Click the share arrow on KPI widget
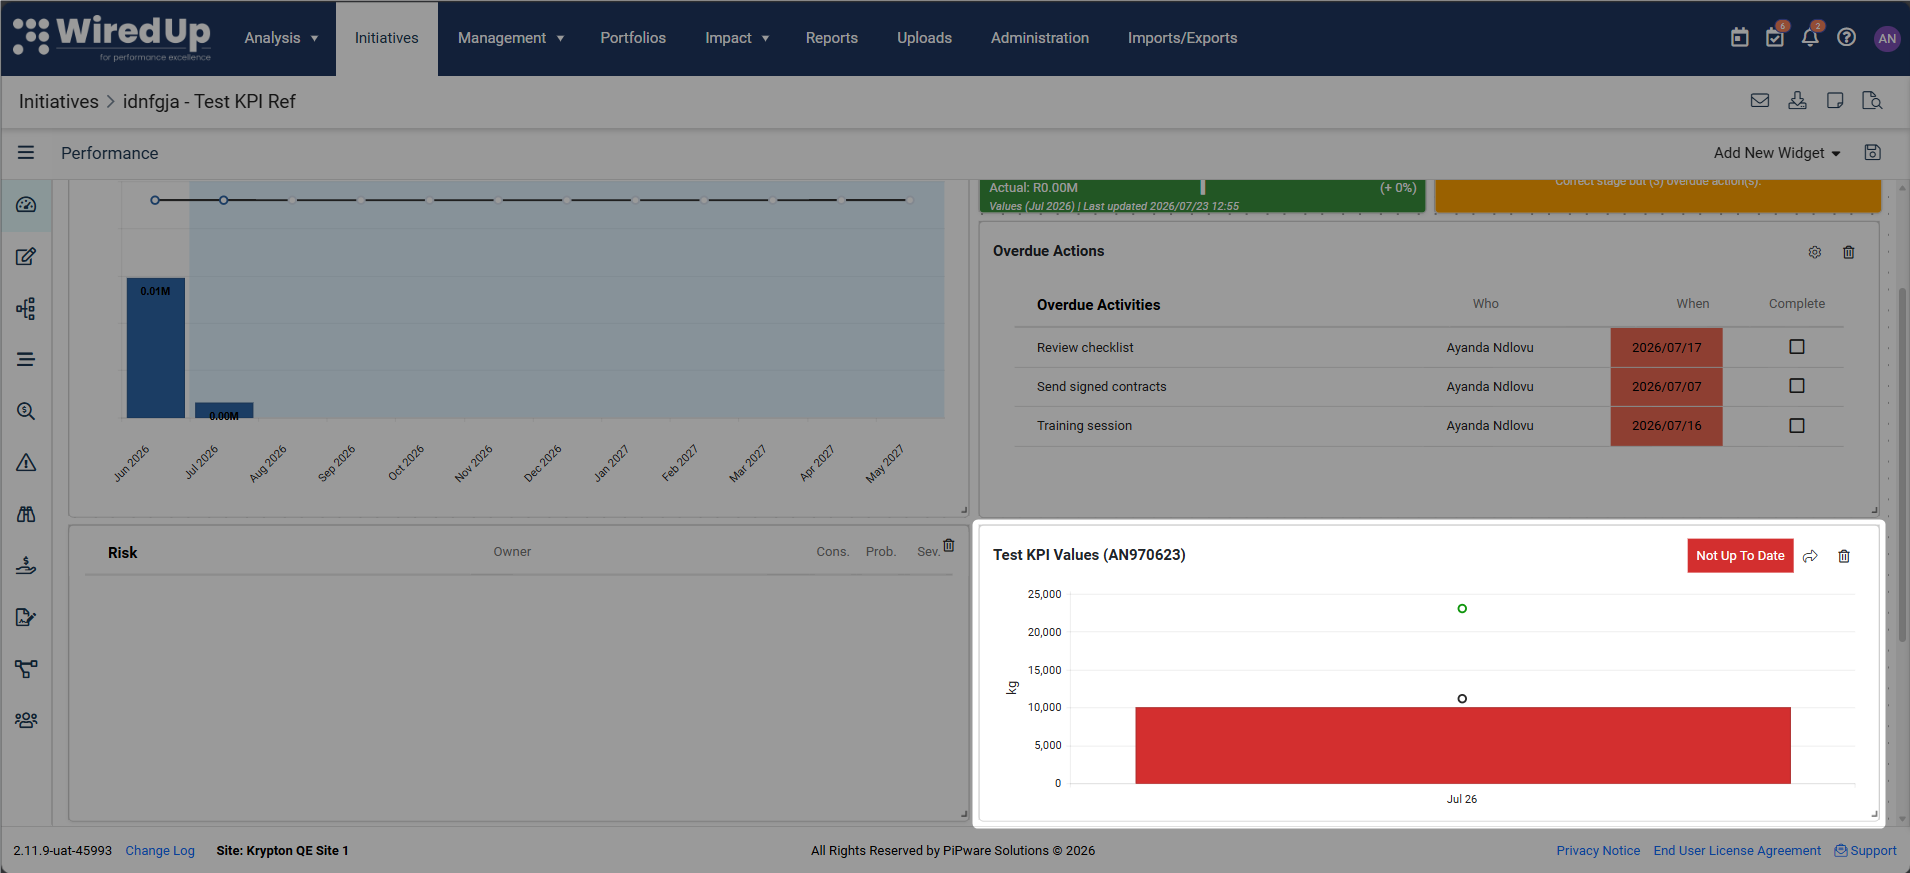Image resolution: width=1910 pixels, height=873 pixels. coord(1810,556)
